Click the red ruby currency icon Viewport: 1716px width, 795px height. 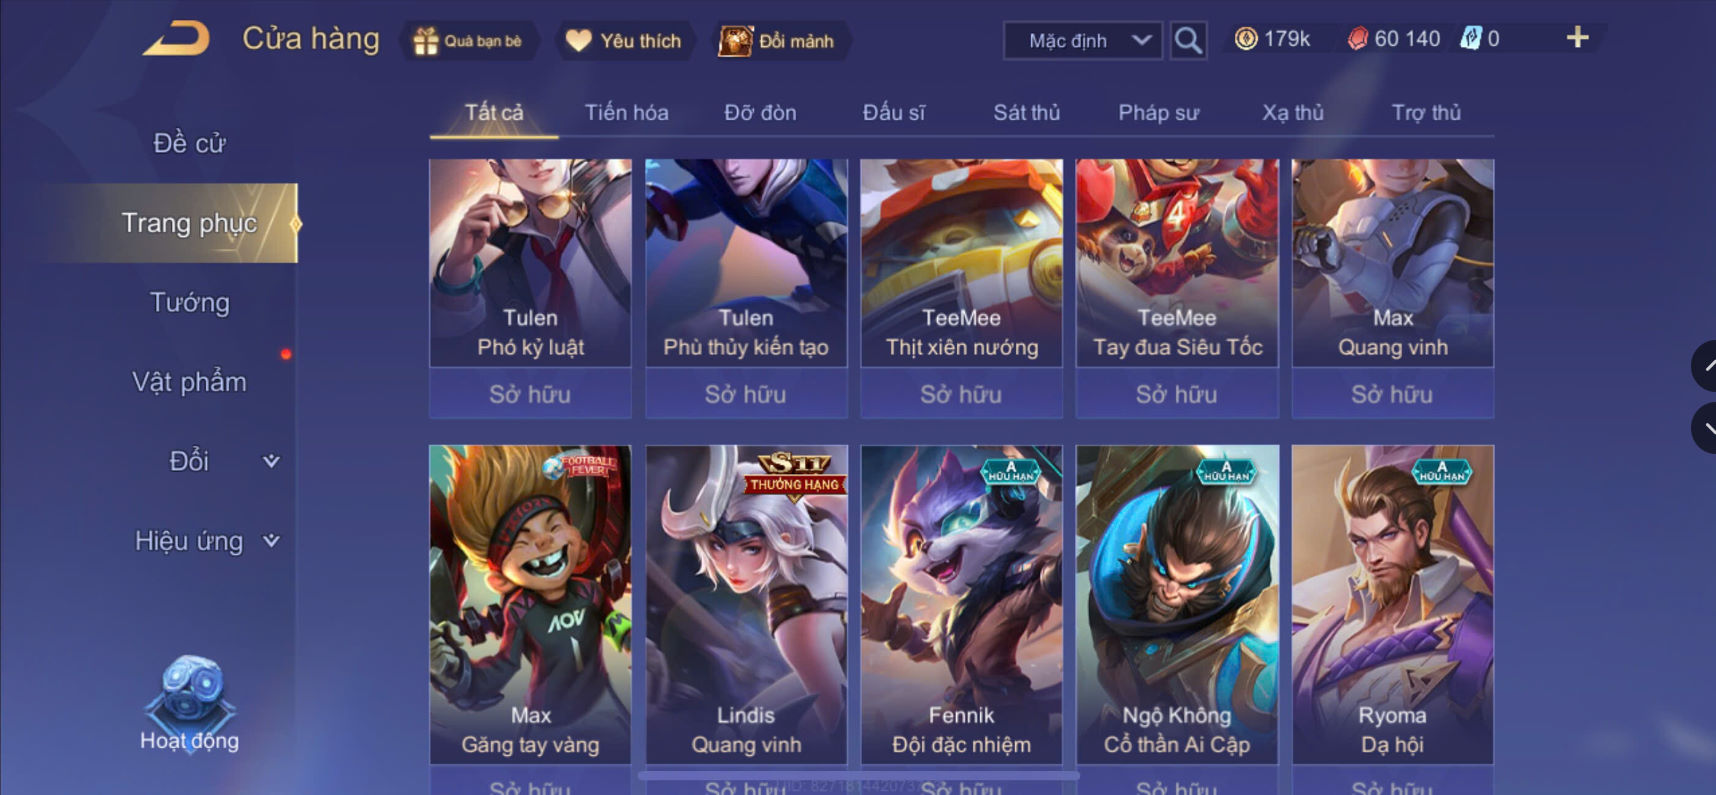pyautogui.click(x=1357, y=39)
